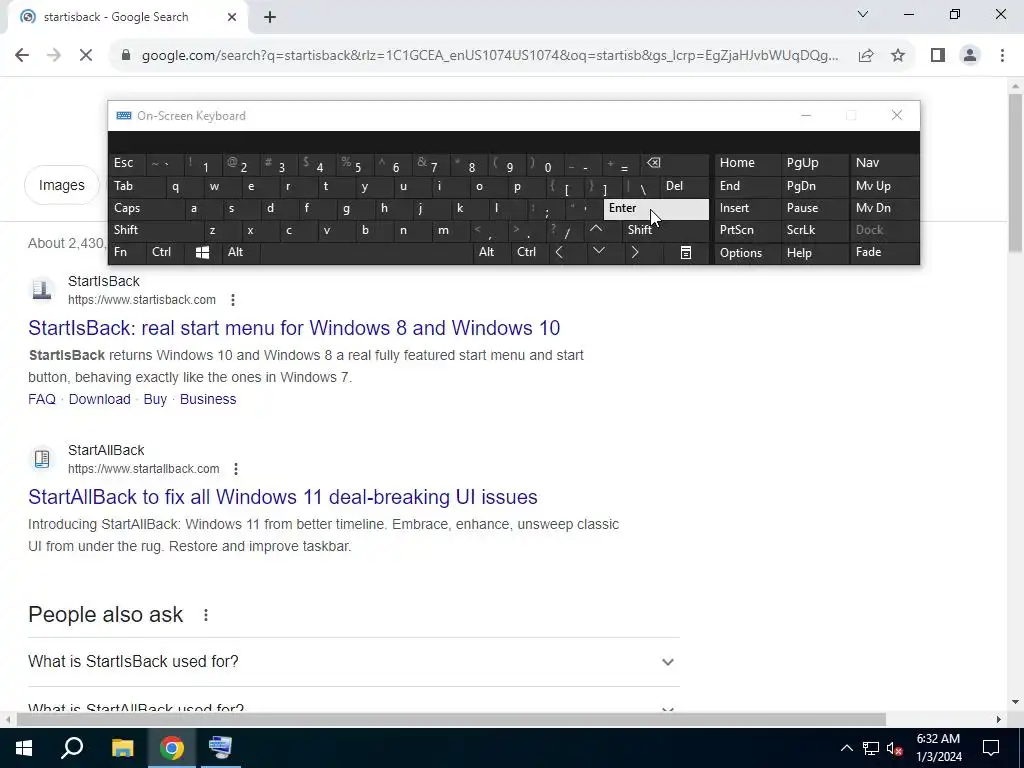Open the tab search chevron
Screen dimensions: 1024x768
pyautogui.click(x=863, y=14)
